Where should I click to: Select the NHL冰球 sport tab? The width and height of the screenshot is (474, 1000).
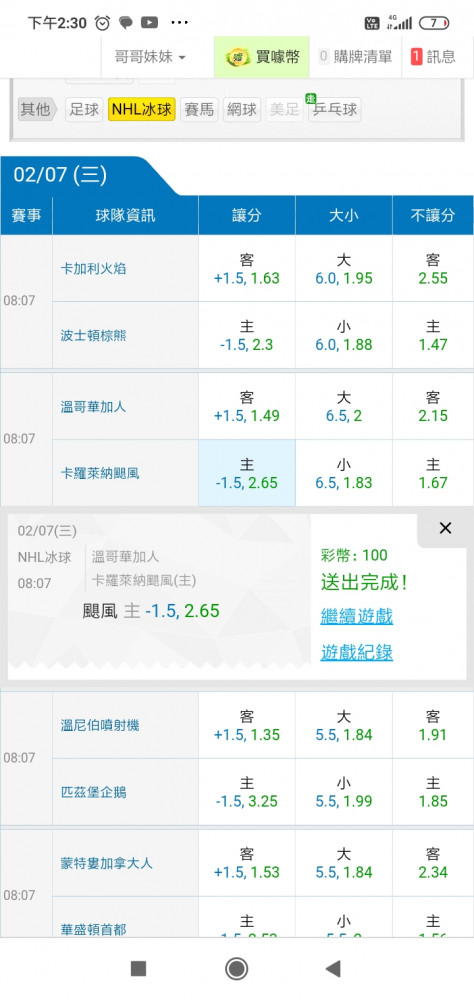click(x=142, y=110)
